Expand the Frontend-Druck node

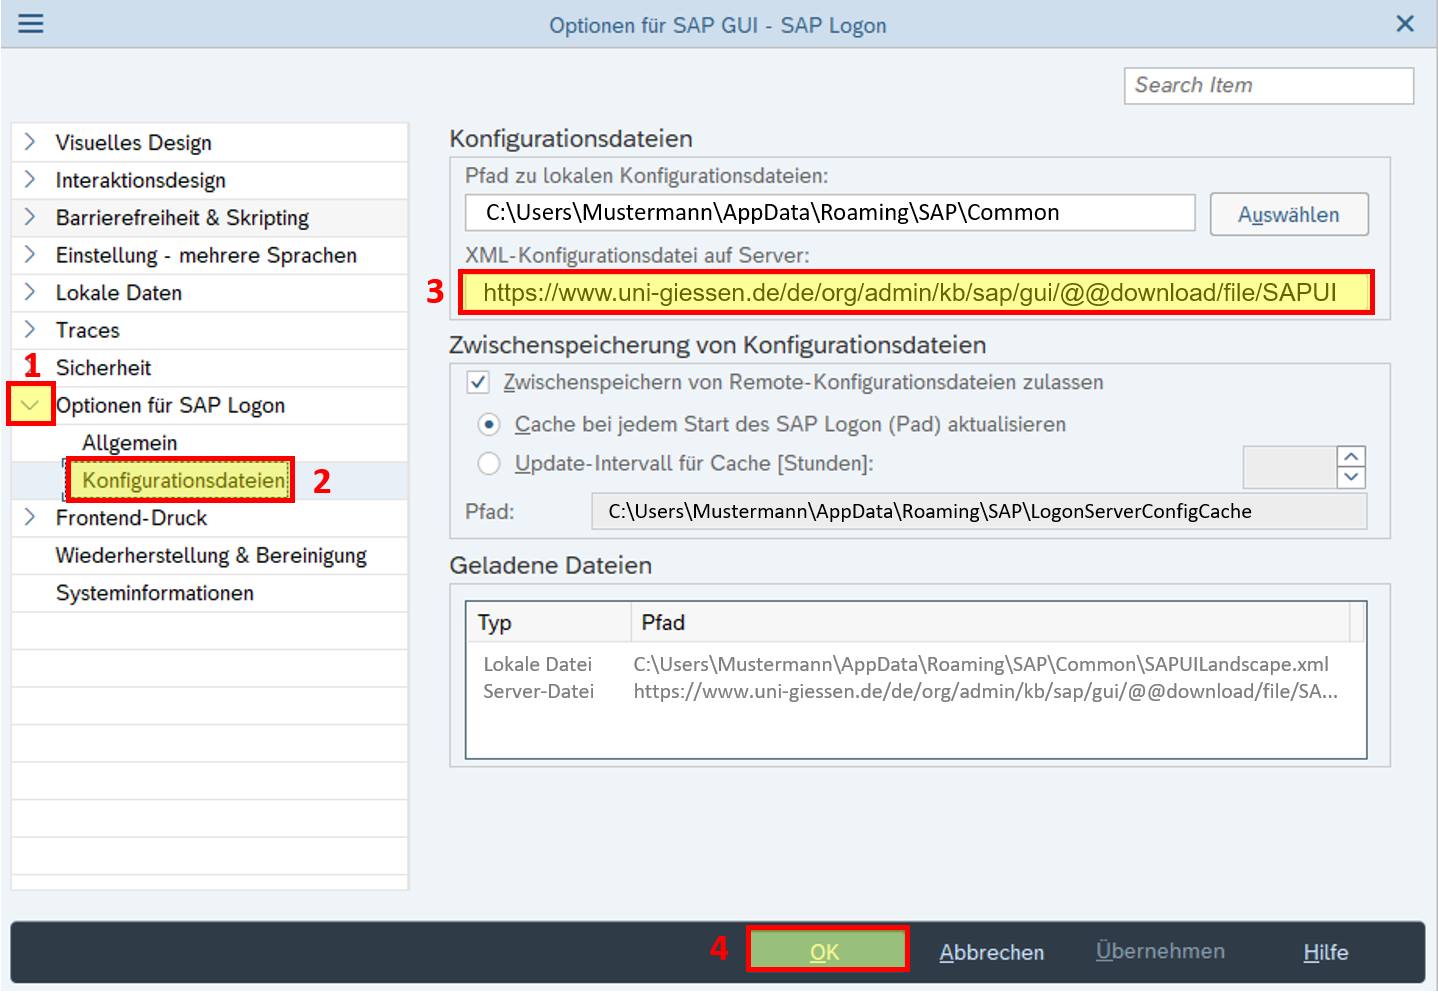pos(30,517)
